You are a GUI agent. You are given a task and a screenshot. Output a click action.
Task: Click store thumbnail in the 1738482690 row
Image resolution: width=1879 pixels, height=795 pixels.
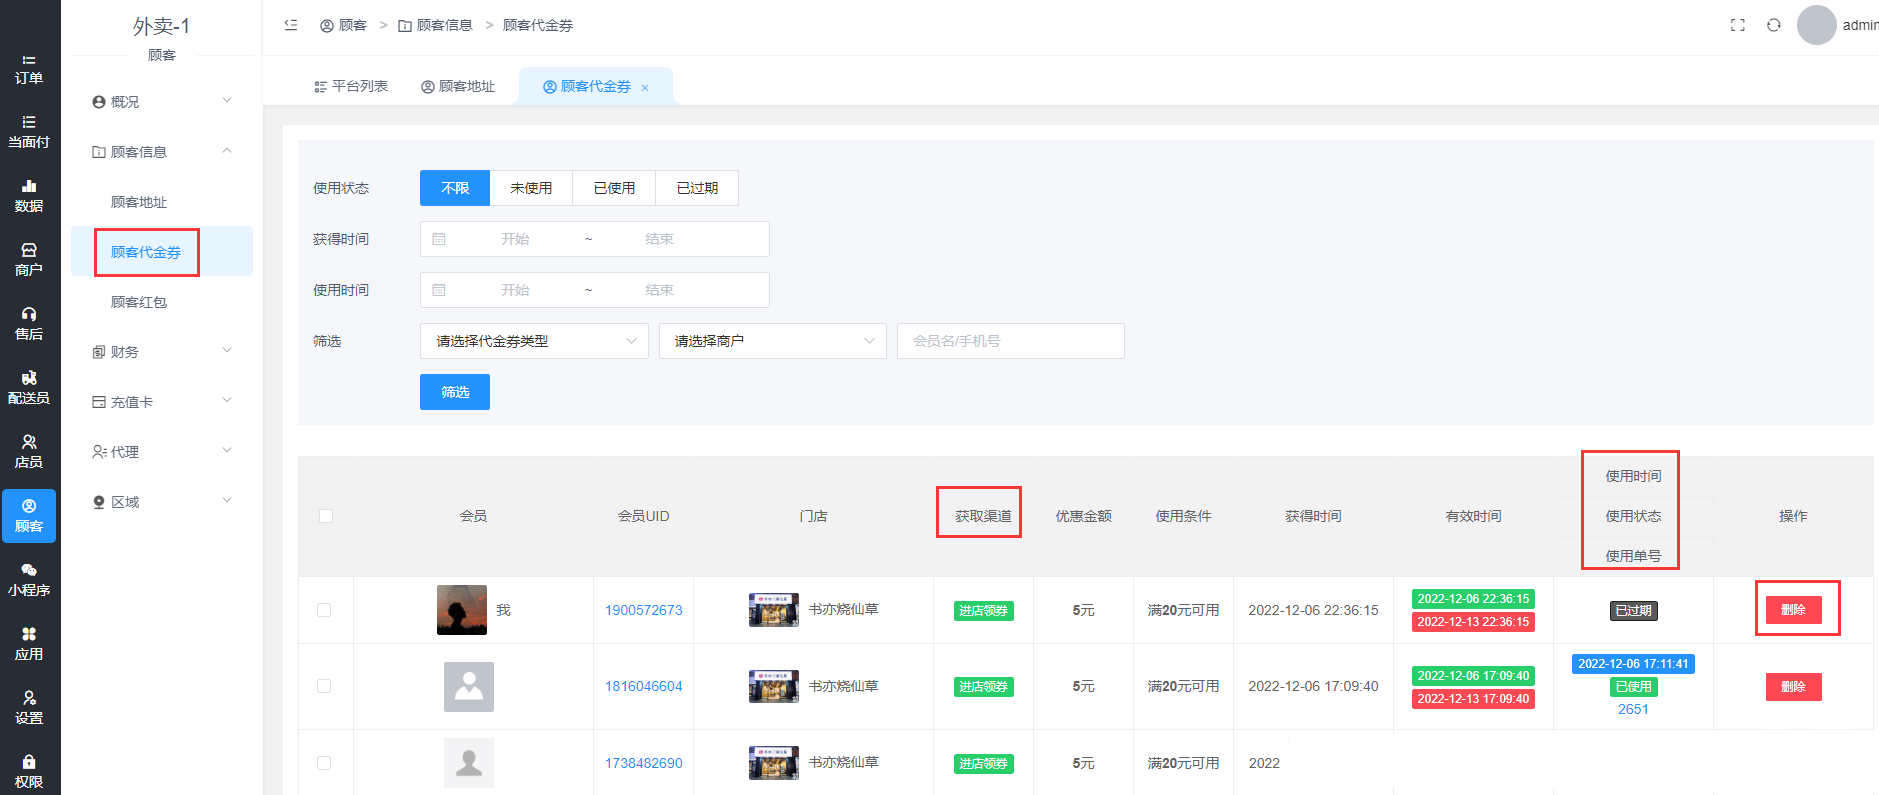coord(774,763)
